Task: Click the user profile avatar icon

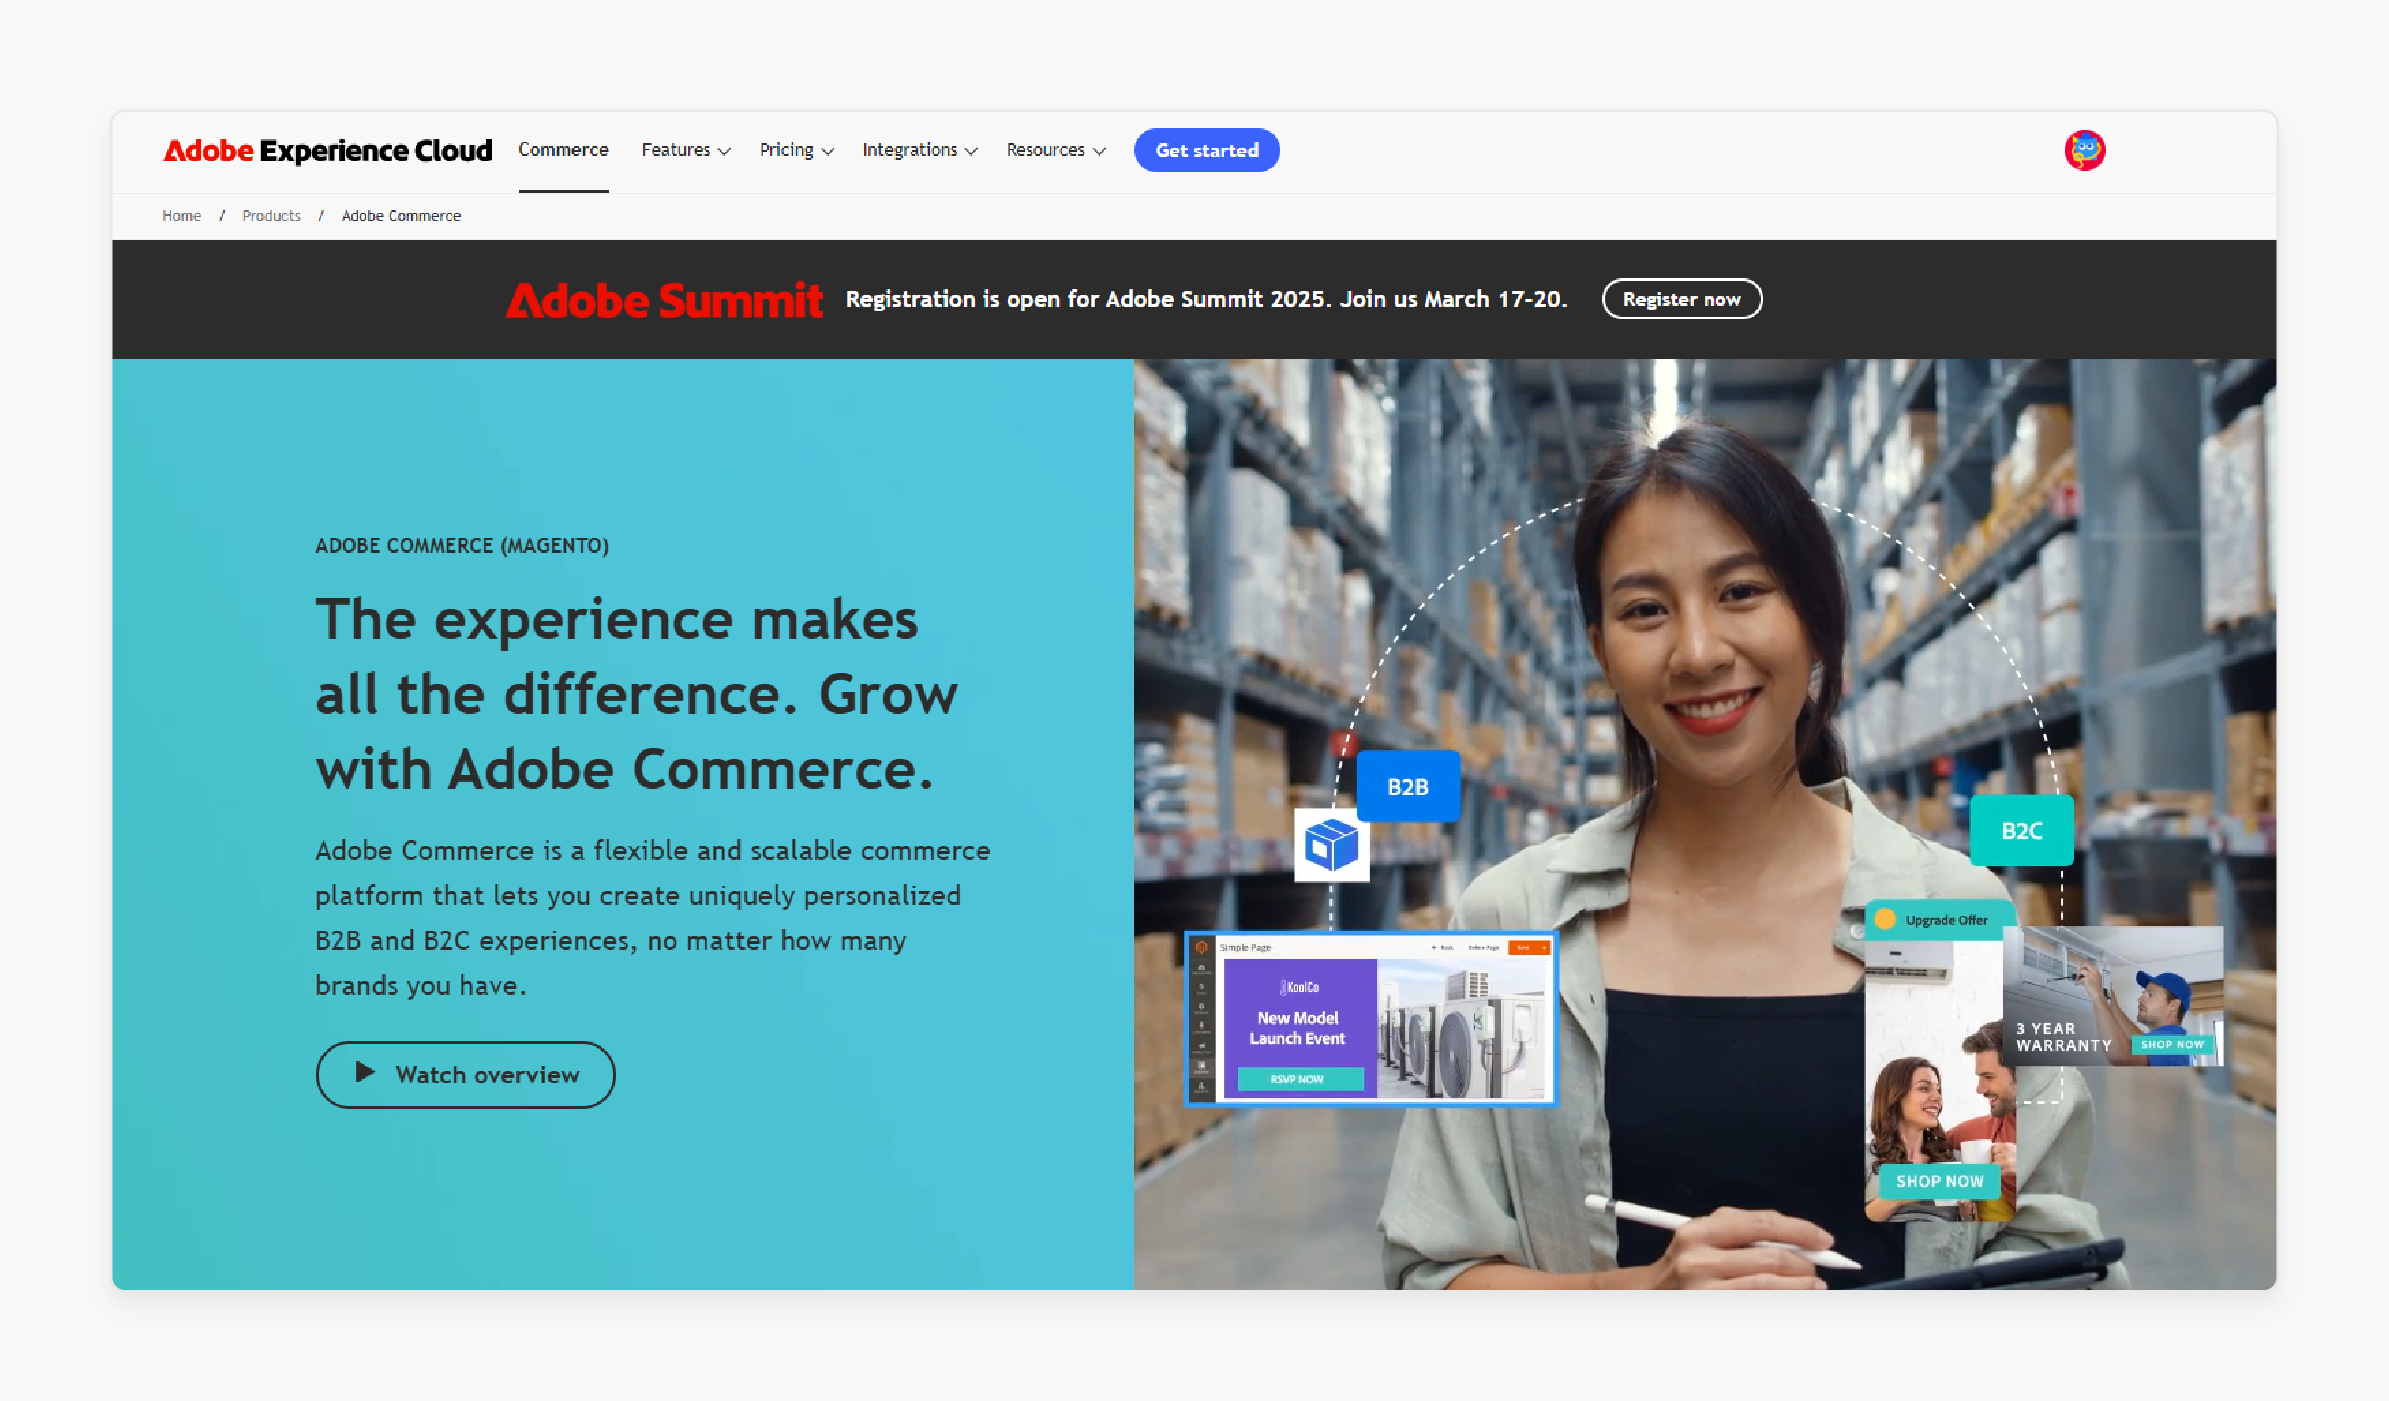Action: coord(2084,150)
